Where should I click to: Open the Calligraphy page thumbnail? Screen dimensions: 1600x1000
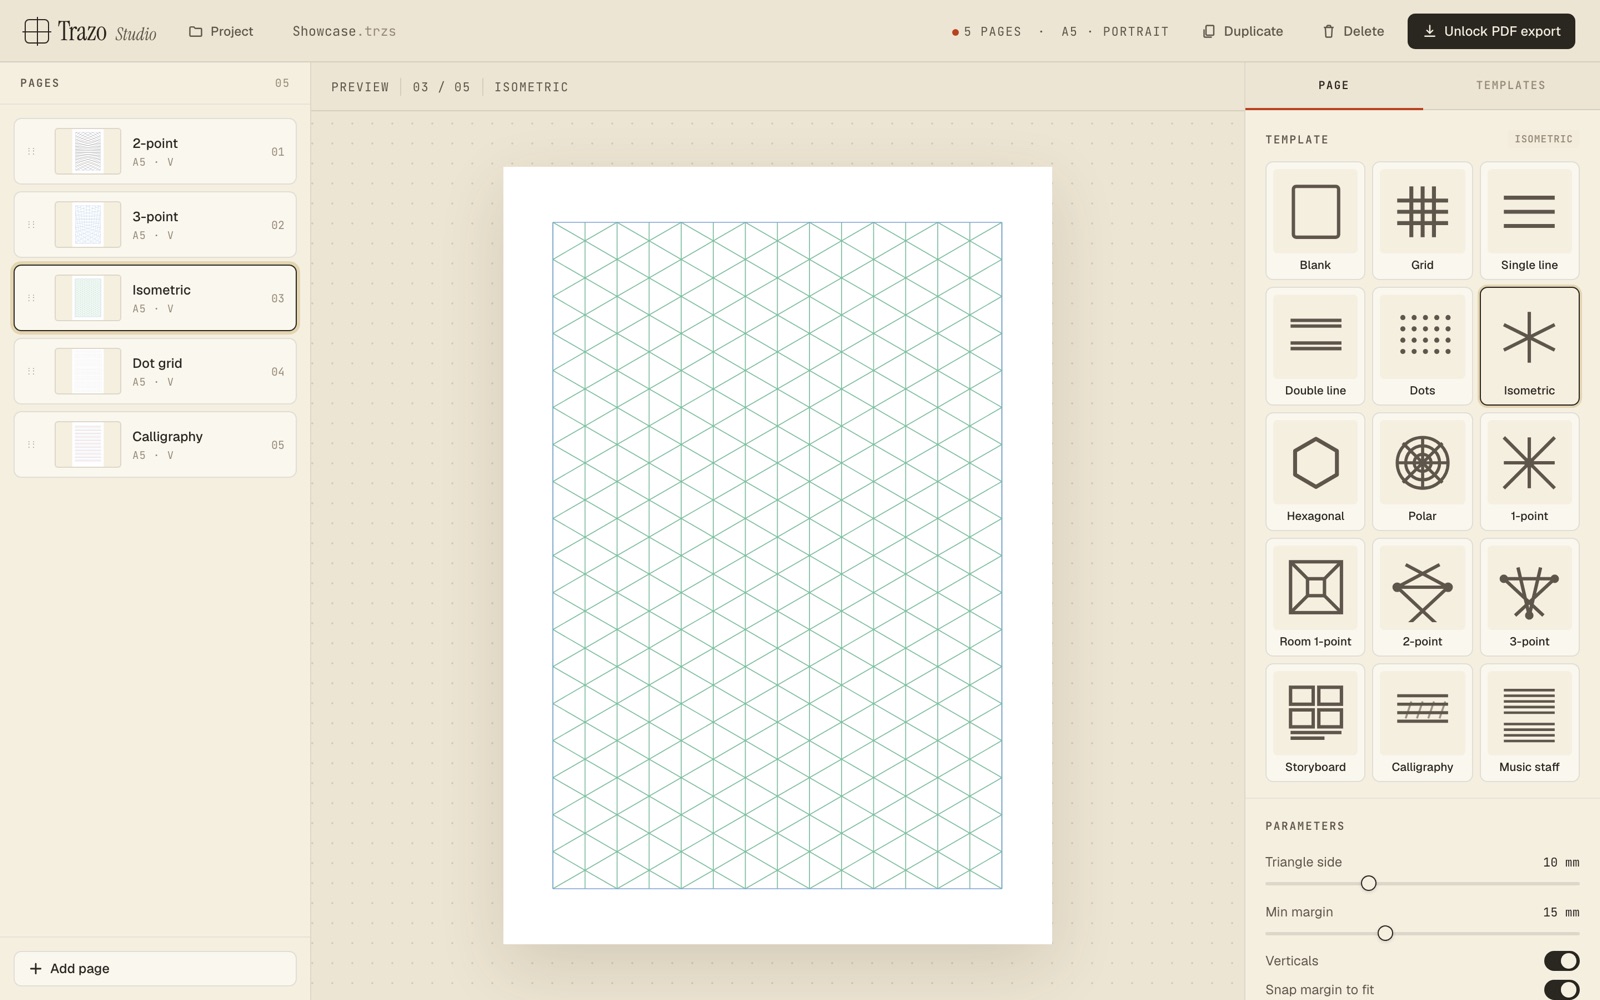[88, 445]
